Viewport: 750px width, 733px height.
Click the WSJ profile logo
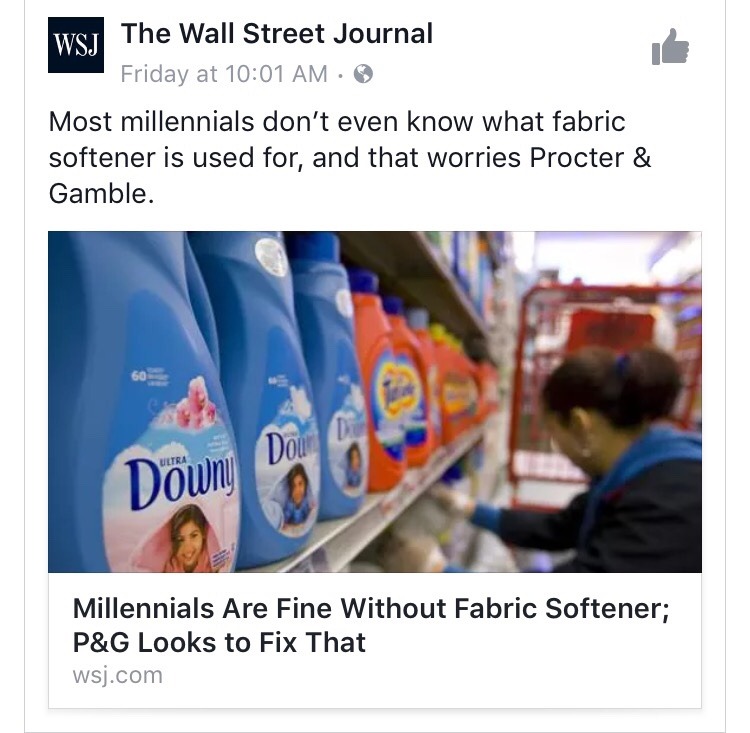(x=76, y=45)
